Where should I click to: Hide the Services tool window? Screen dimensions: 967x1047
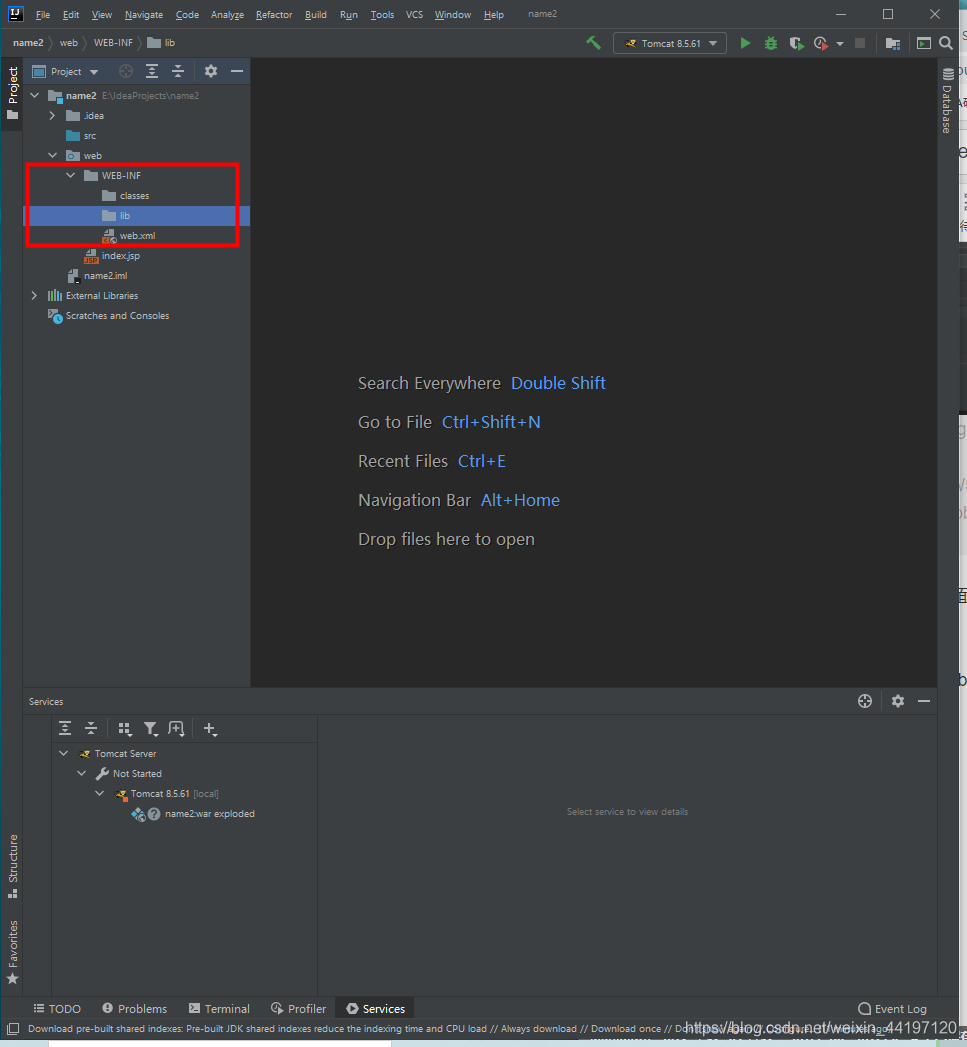tap(924, 701)
